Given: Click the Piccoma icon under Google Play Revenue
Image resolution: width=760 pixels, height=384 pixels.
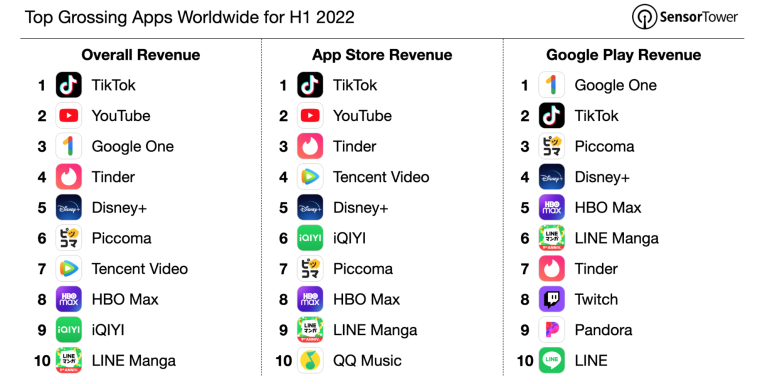Looking at the screenshot, I should pos(552,146).
